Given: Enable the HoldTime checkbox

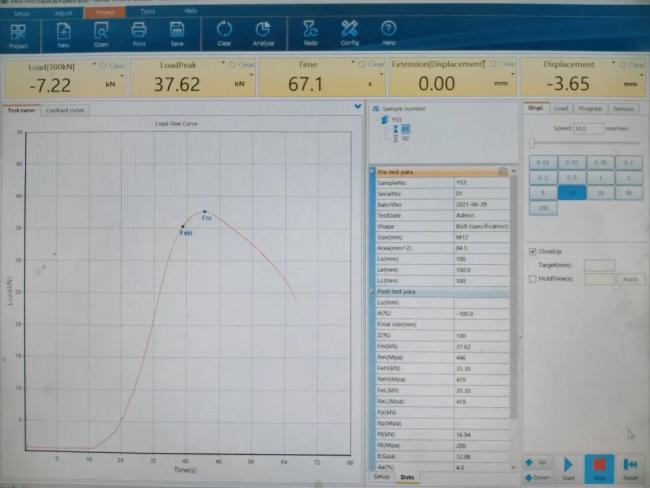Looking at the screenshot, I should (x=533, y=279).
